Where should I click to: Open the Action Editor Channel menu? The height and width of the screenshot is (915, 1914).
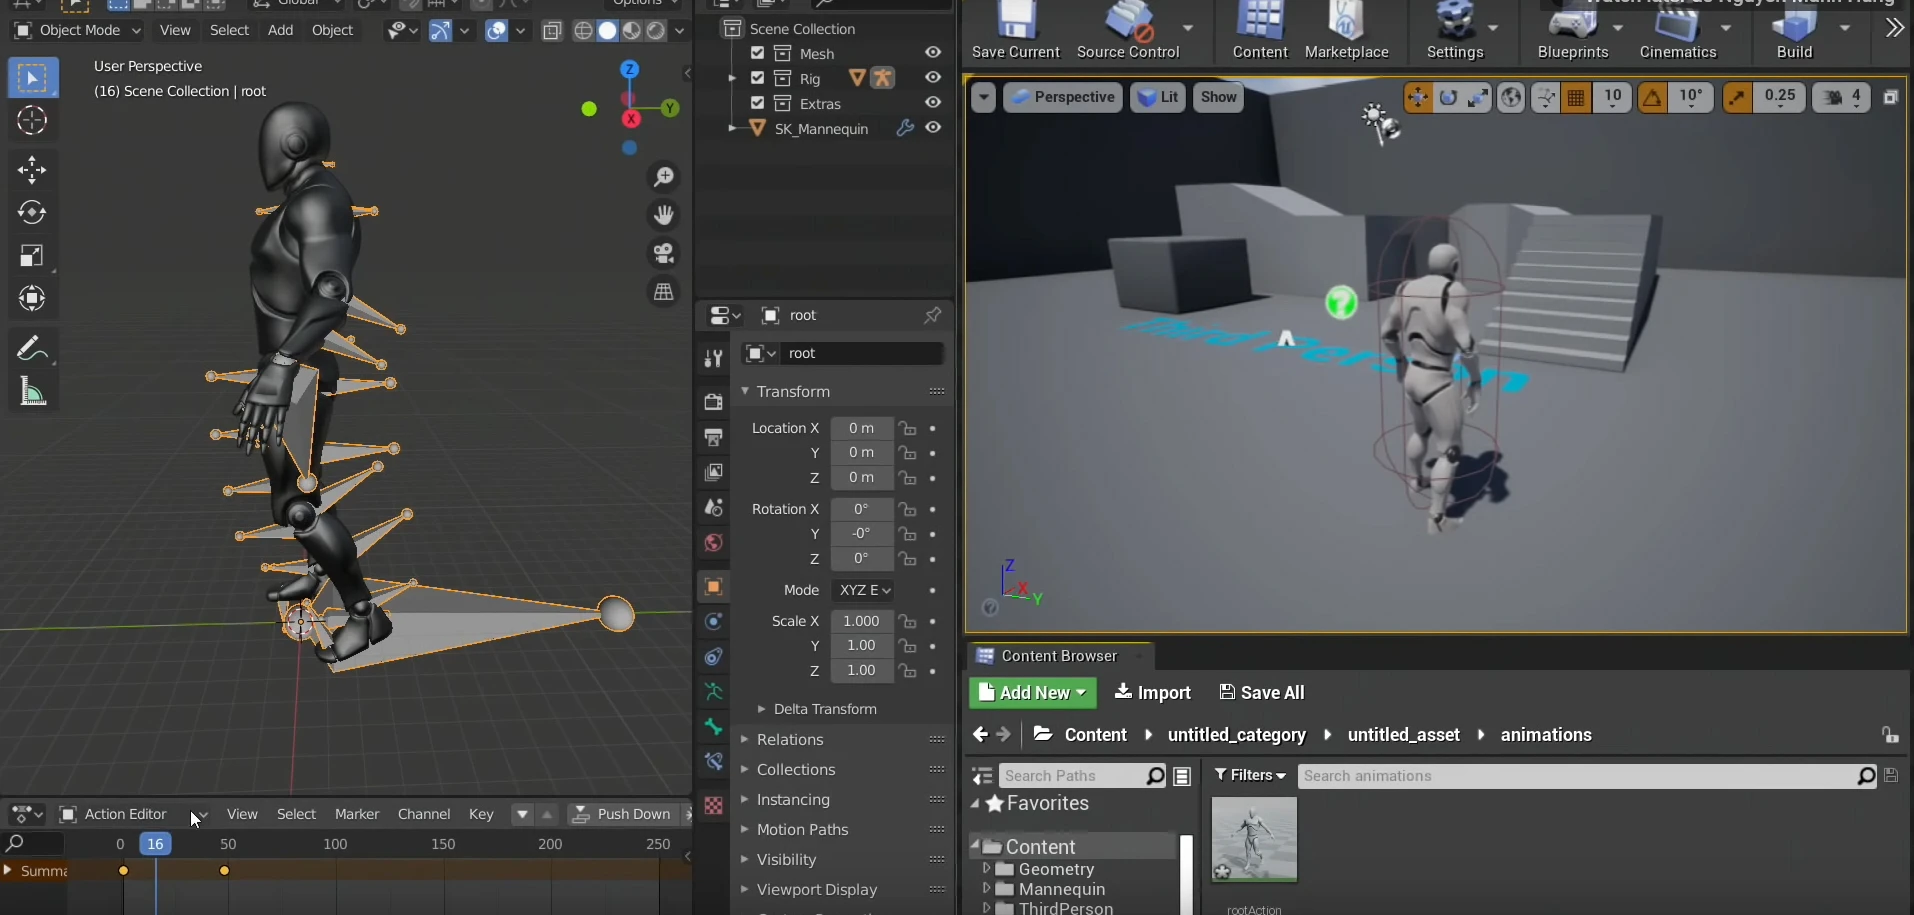424,814
